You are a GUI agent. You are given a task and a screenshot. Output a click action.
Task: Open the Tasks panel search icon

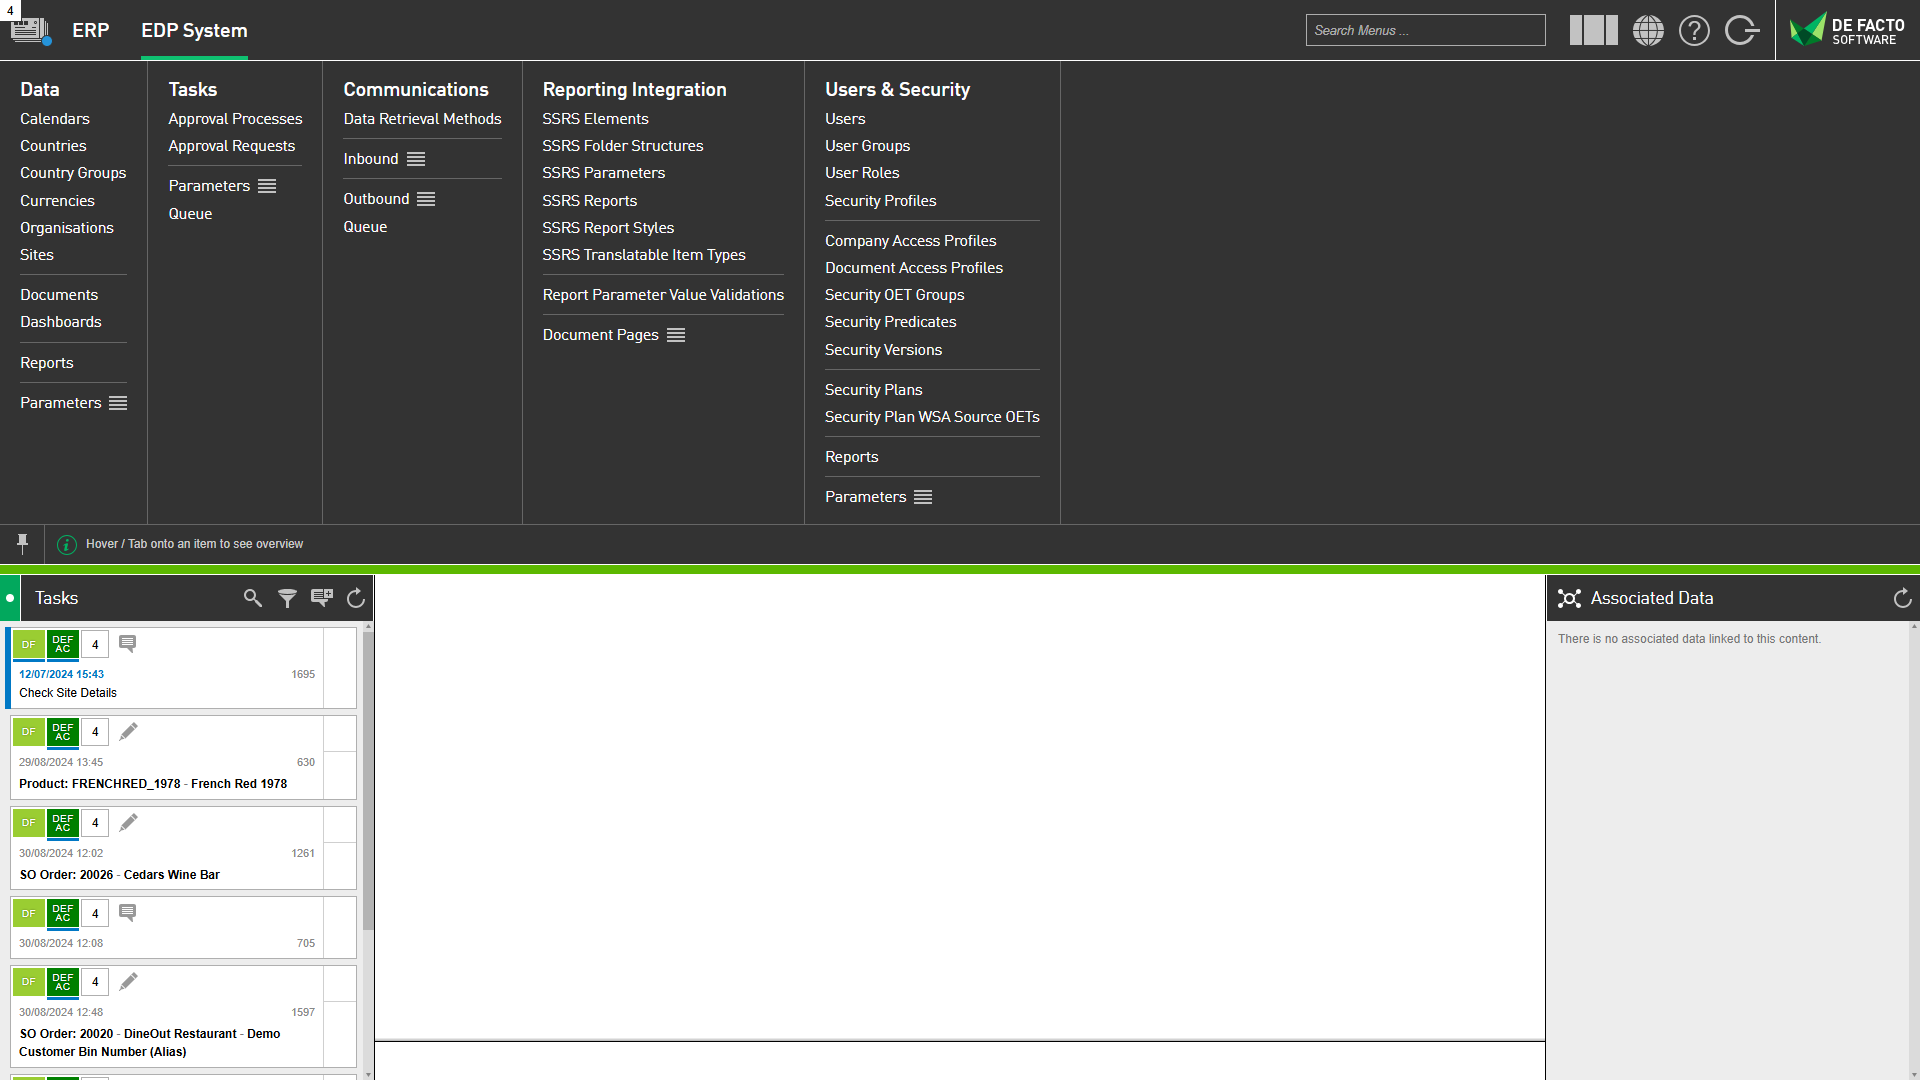[x=252, y=597]
